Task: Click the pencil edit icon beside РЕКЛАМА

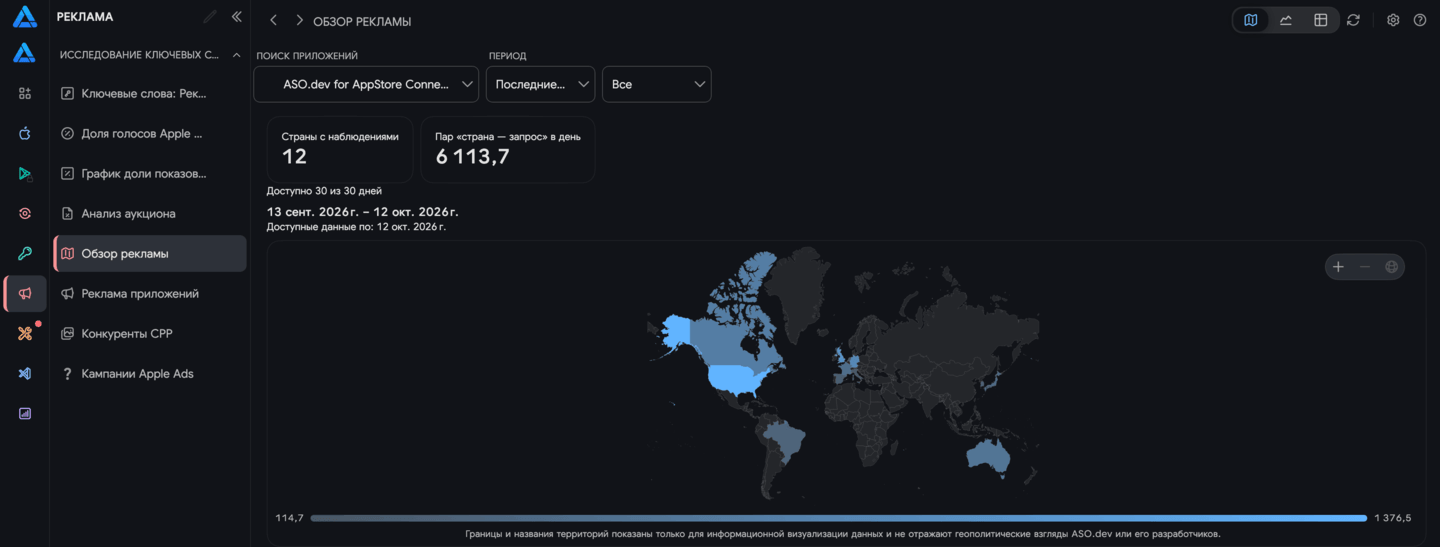Action: pyautogui.click(x=209, y=17)
